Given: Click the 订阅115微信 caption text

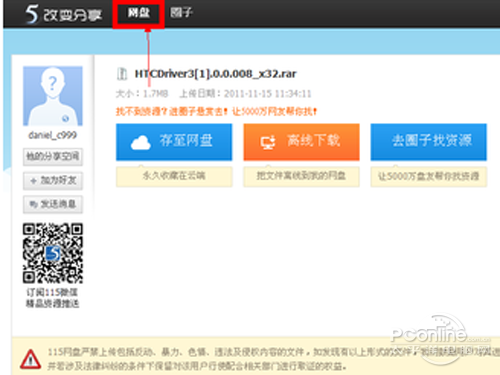Looking at the screenshot, I should pos(52,293).
